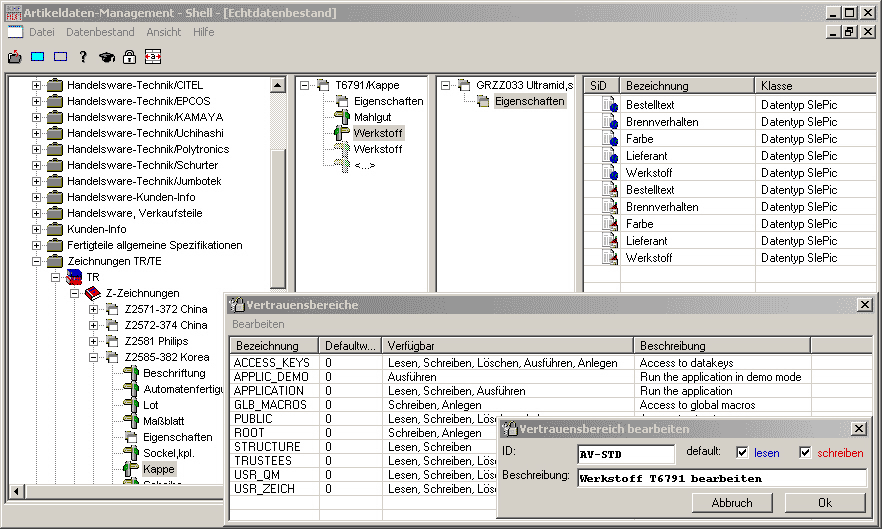Click into the ID input field
The width and height of the screenshot is (882, 529).
pyautogui.click(x=626, y=454)
